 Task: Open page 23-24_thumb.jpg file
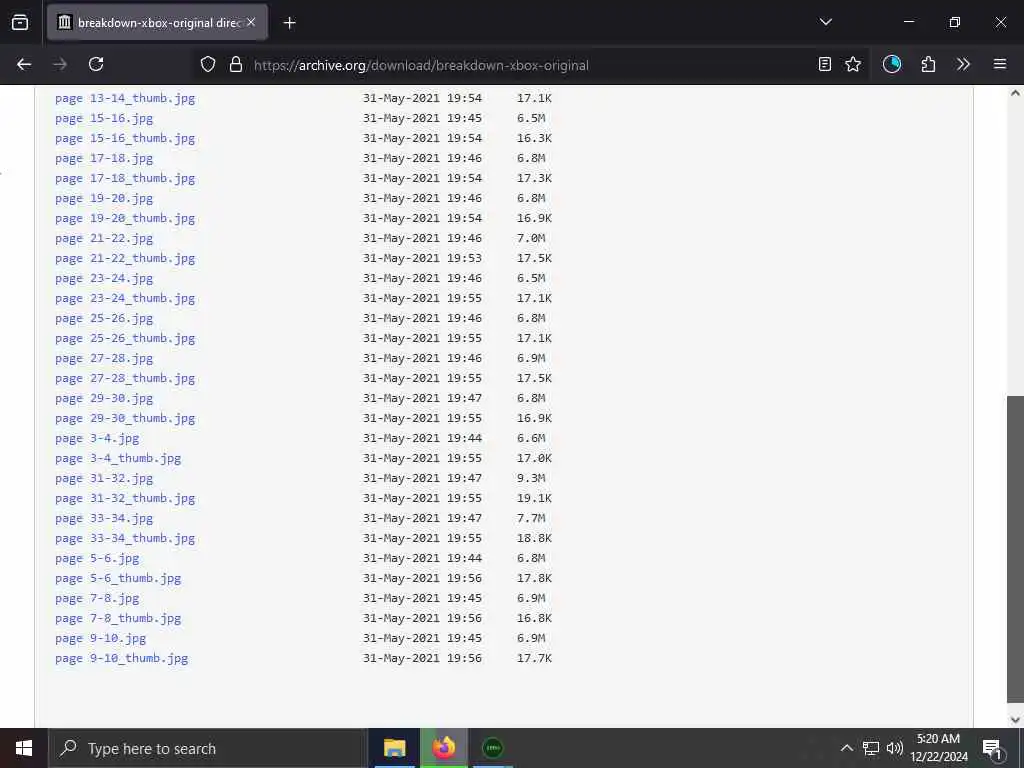click(125, 298)
